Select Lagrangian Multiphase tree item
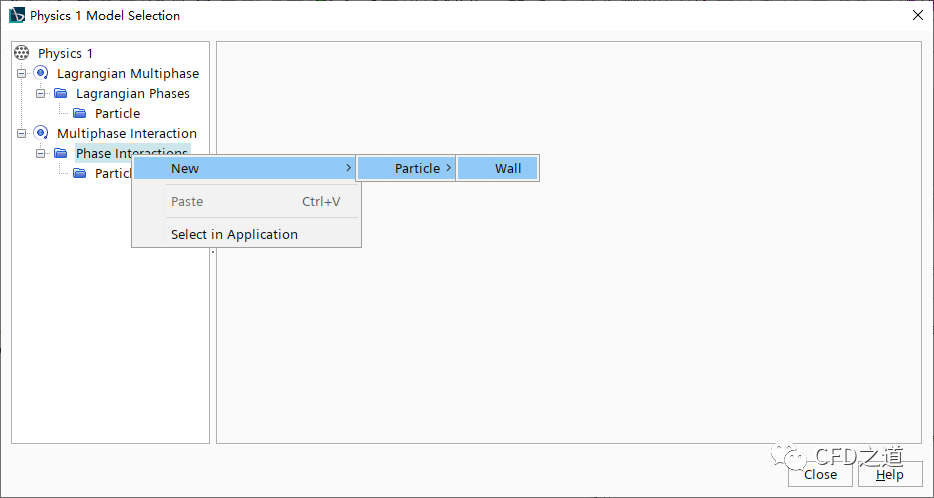Screen dimensions: 934x498 tap(128, 73)
